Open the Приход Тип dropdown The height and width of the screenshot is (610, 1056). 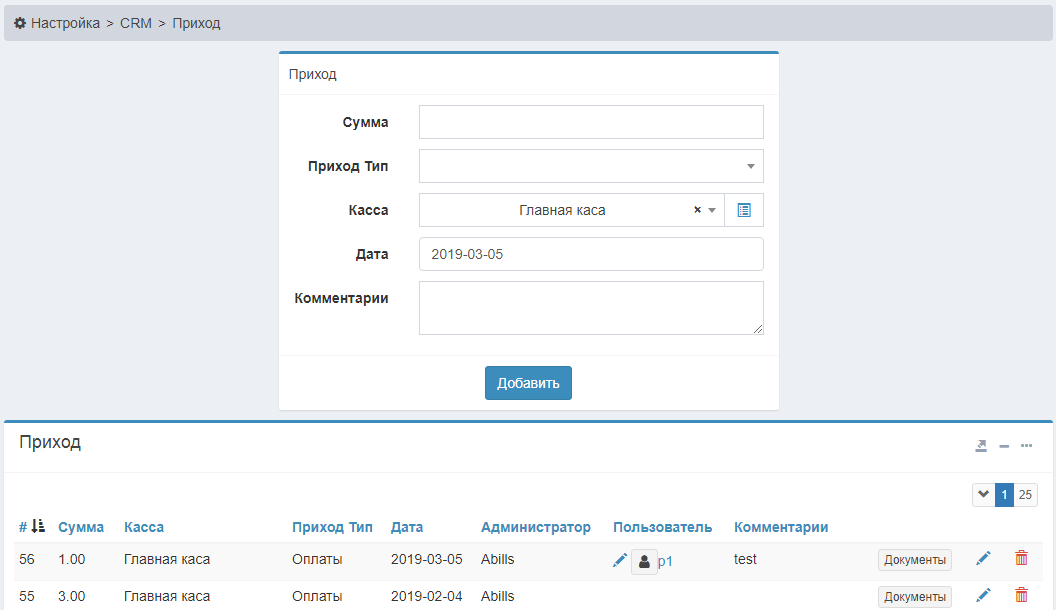pyautogui.click(x=591, y=166)
